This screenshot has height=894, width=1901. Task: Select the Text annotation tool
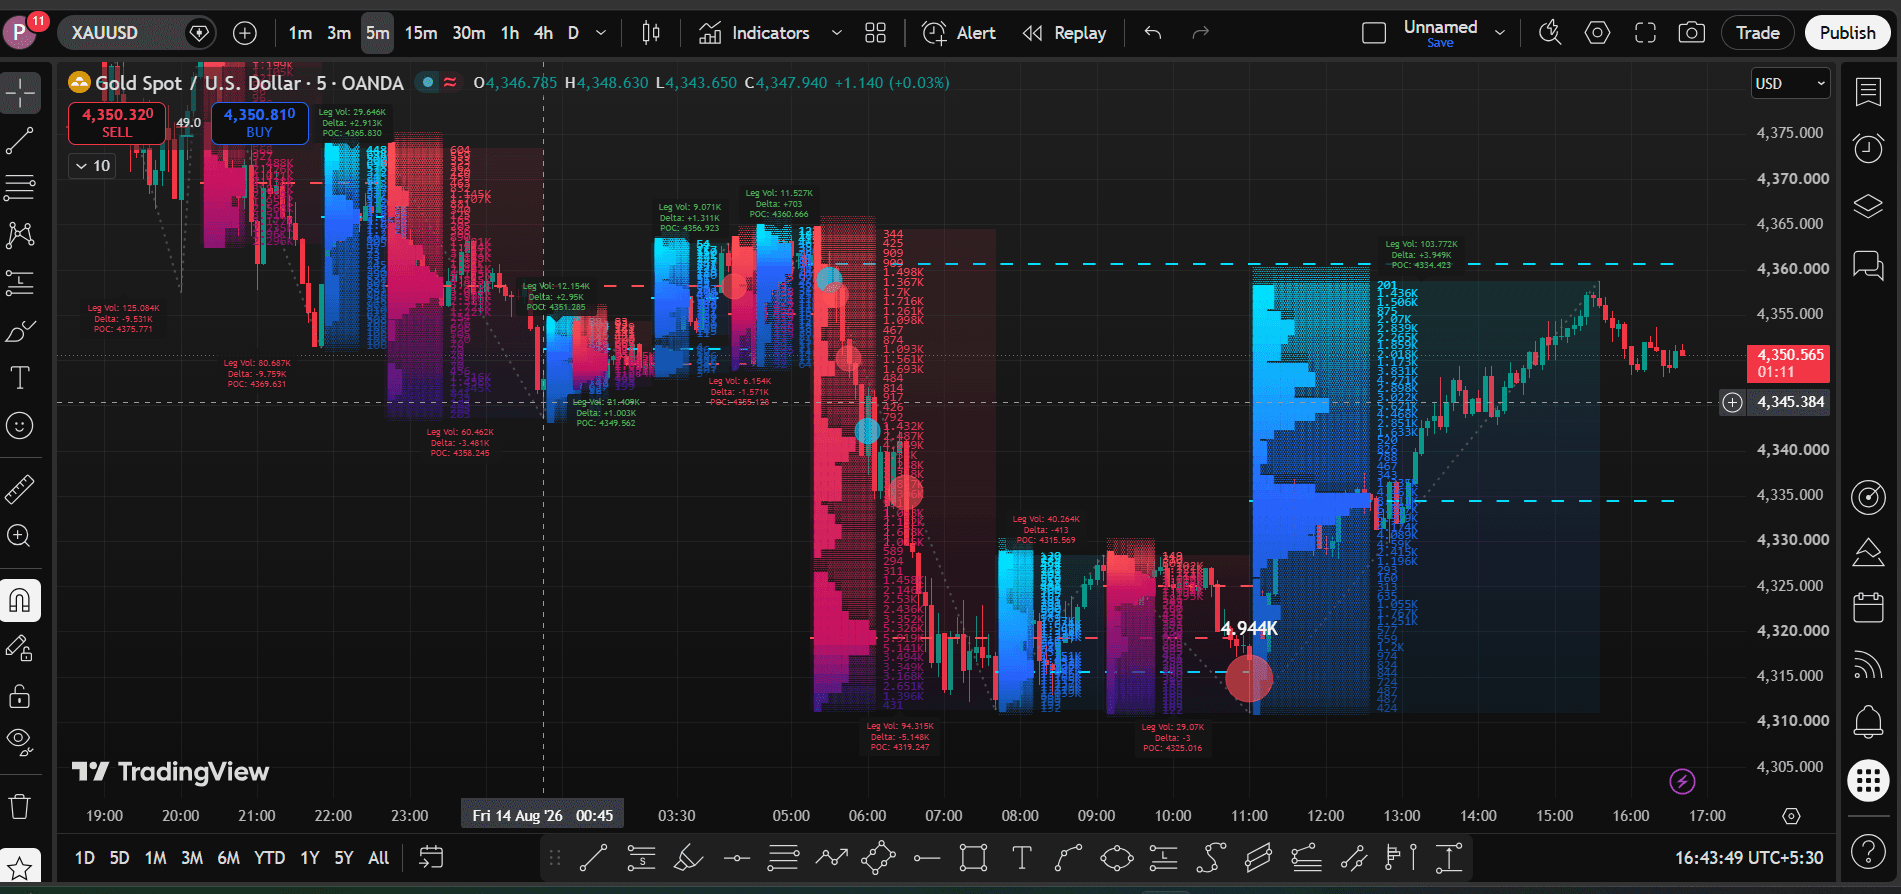pyautogui.click(x=20, y=378)
